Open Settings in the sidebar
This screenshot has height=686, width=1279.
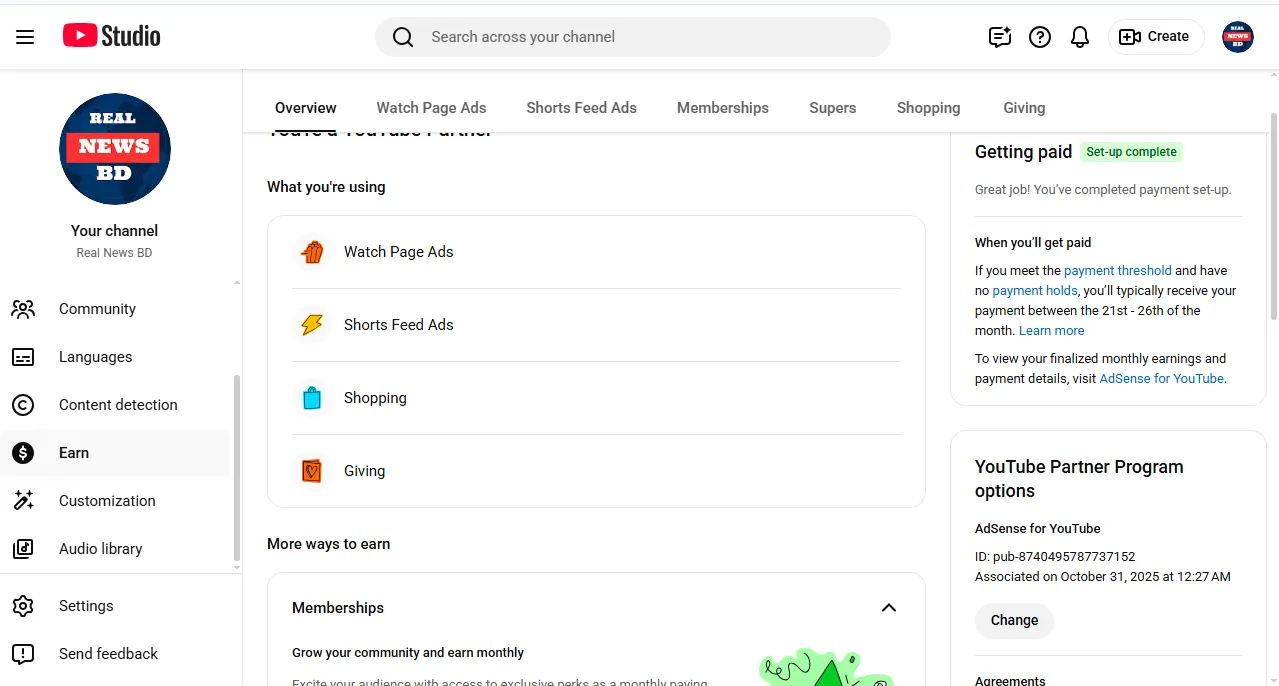[x=115, y=606]
